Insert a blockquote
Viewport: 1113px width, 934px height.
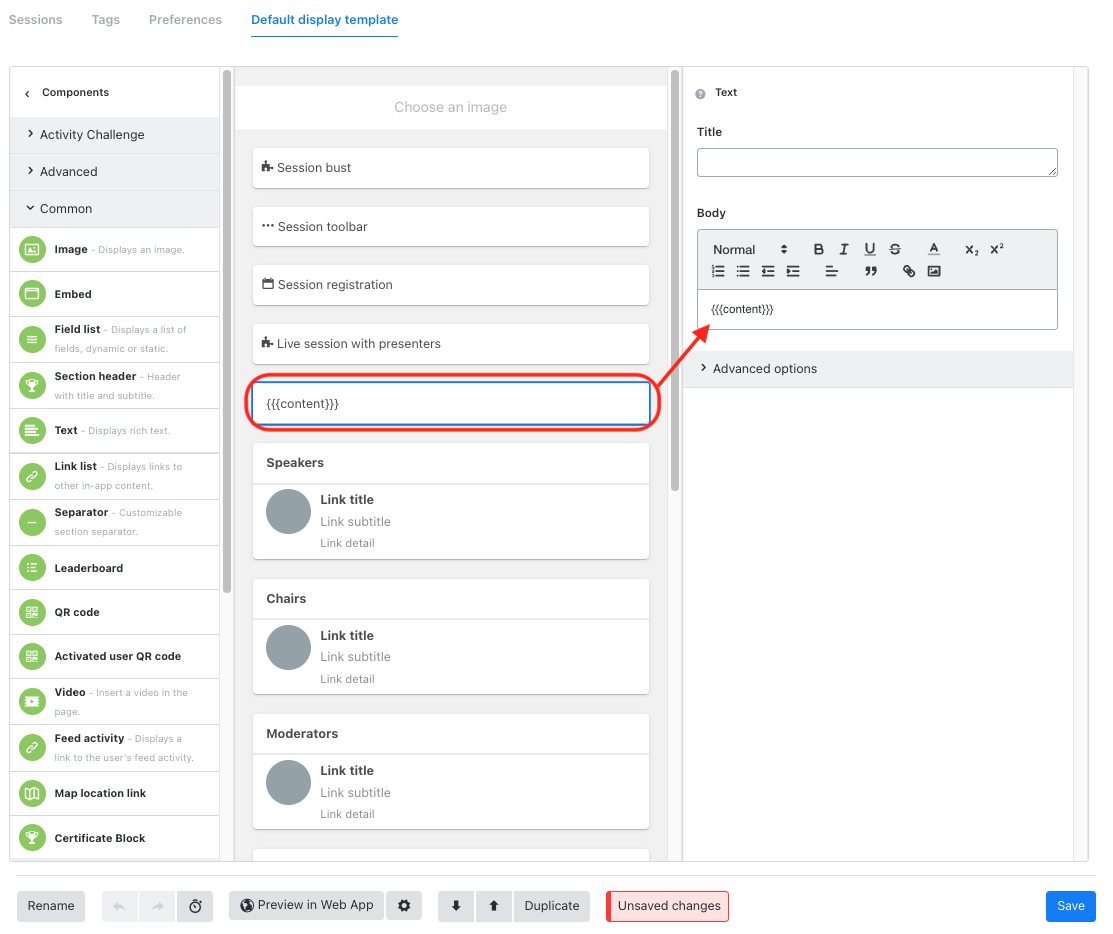point(871,271)
